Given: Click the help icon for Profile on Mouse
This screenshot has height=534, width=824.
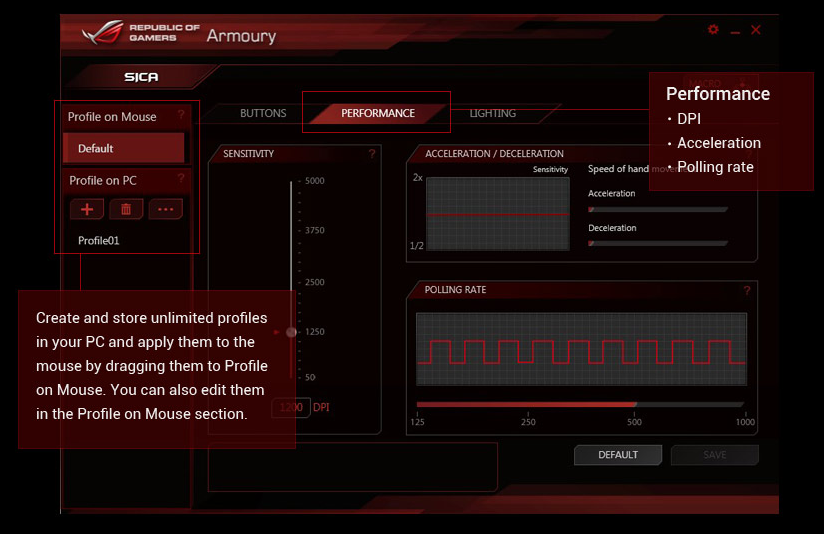Looking at the screenshot, I should 181,115.
